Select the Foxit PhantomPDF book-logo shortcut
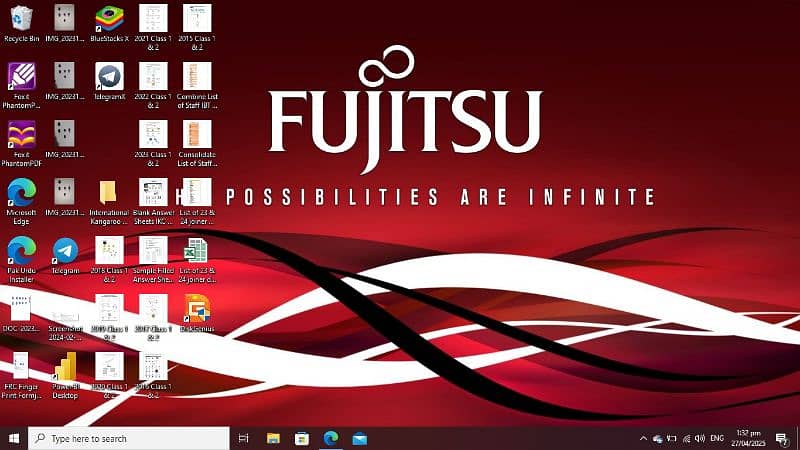This screenshot has height=450, width=800. (x=21, y=143)
